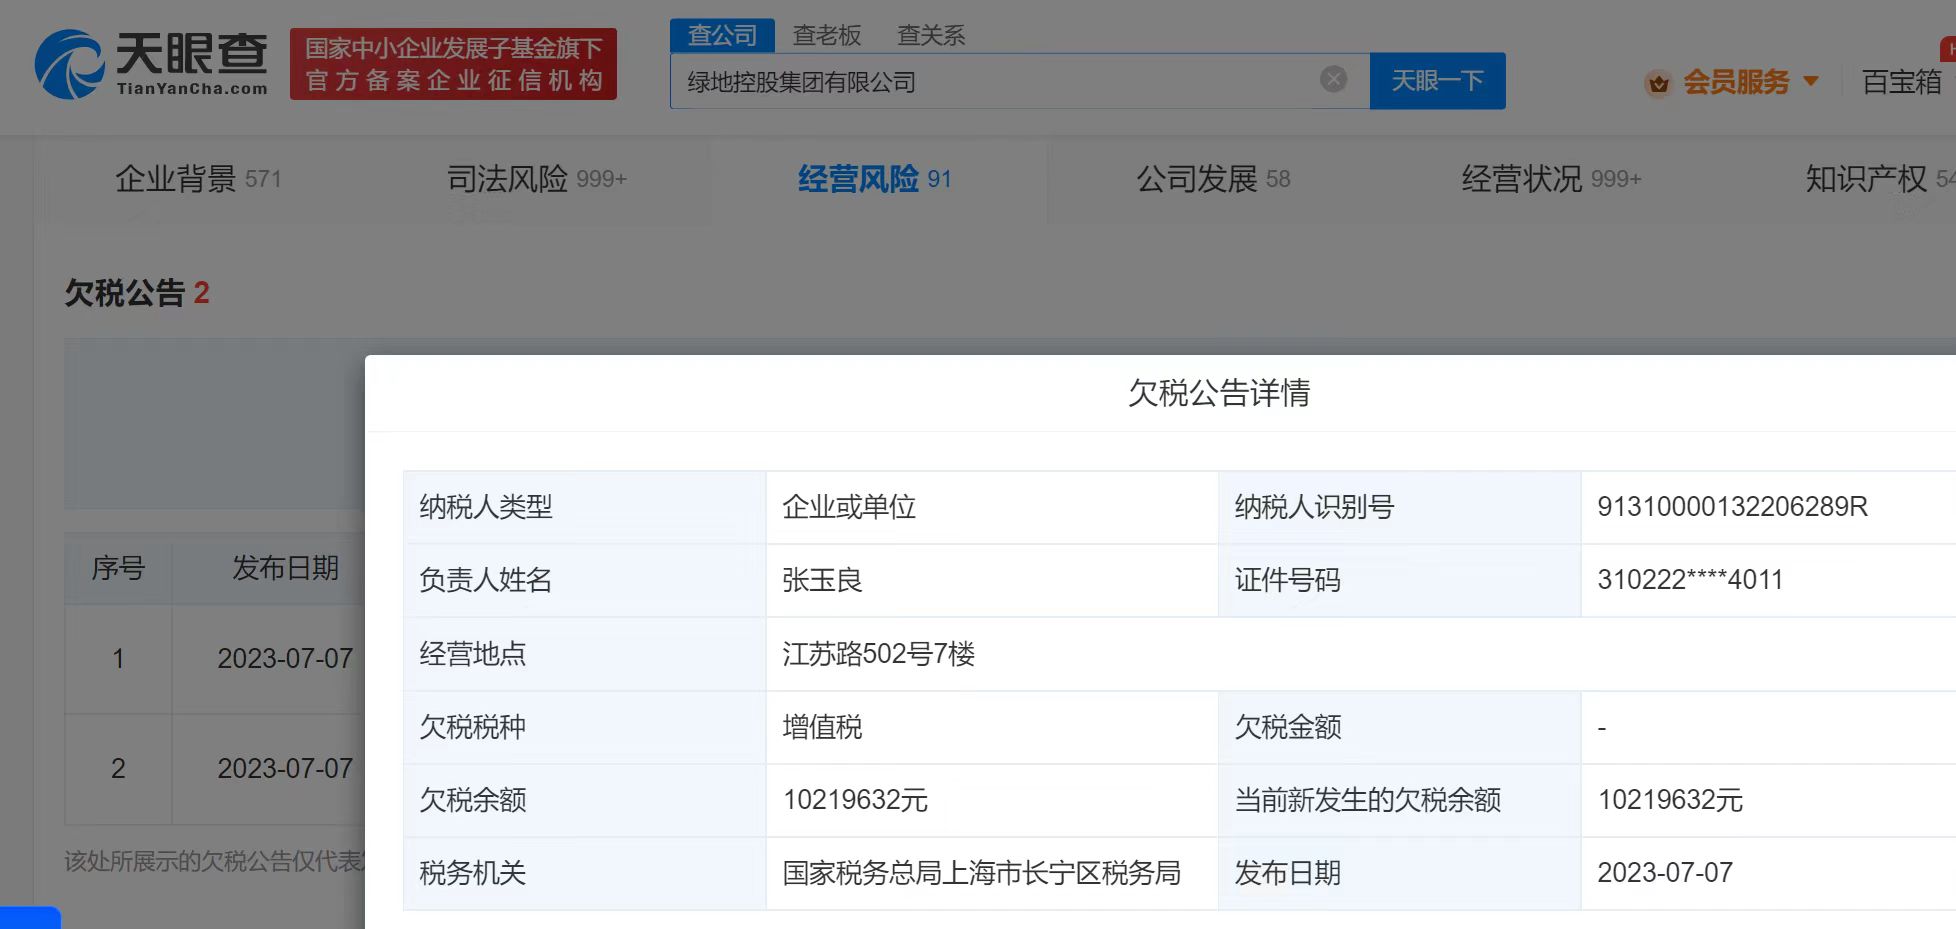This screenshot has height=929, width=1956.
Task: Select the 查公司 search tab
Action: tap(722, 35)
